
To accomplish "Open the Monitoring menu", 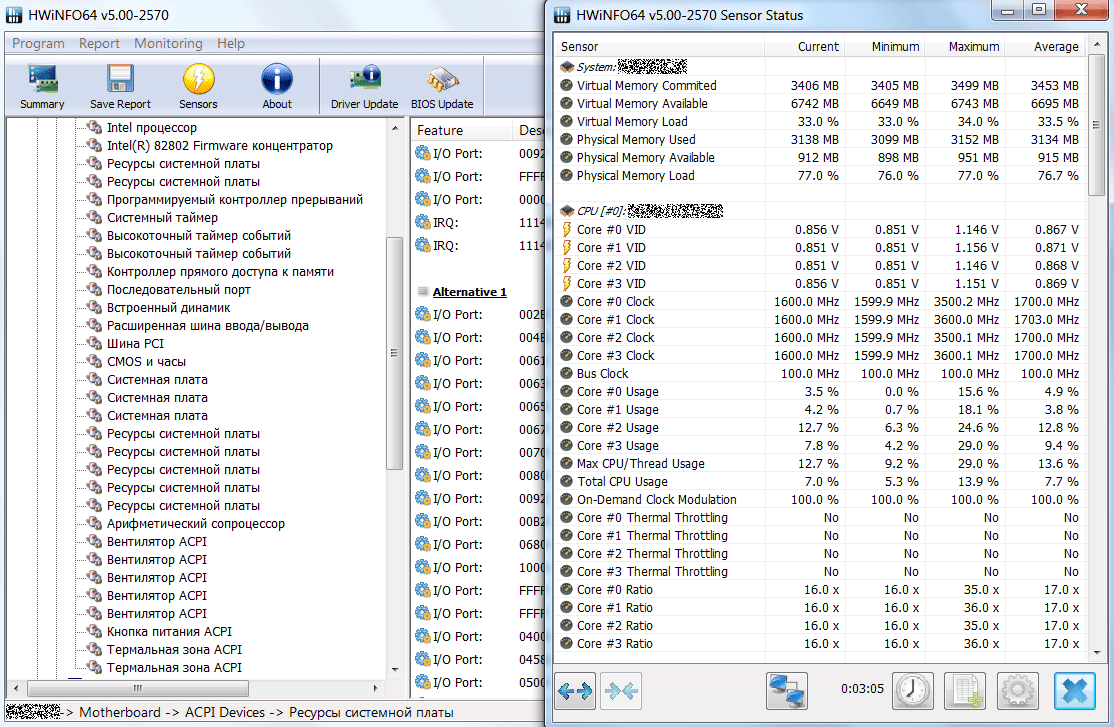I will click(168, 43).
